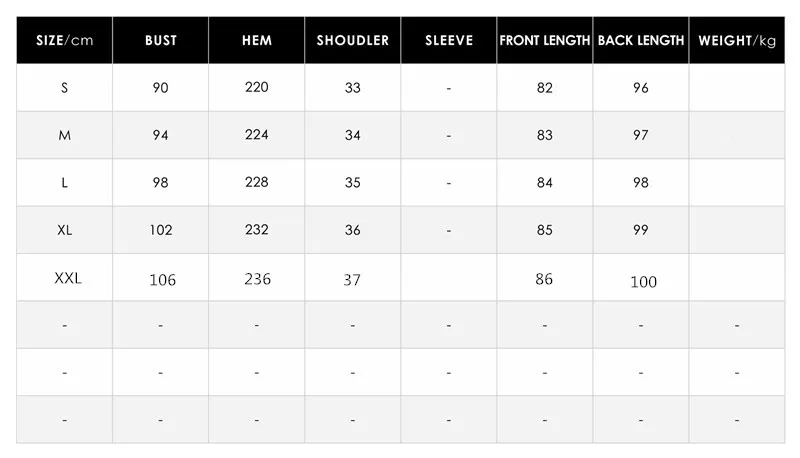Click shoulder value 35
The height and width of the screenshot is (458, 800).
click(353, 183)
